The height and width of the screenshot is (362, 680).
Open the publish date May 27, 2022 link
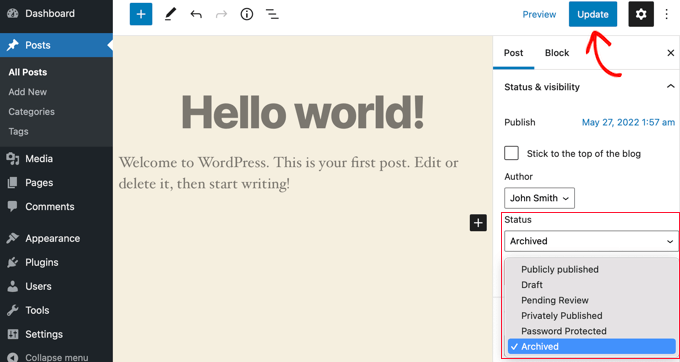click(x=628, y=122)
